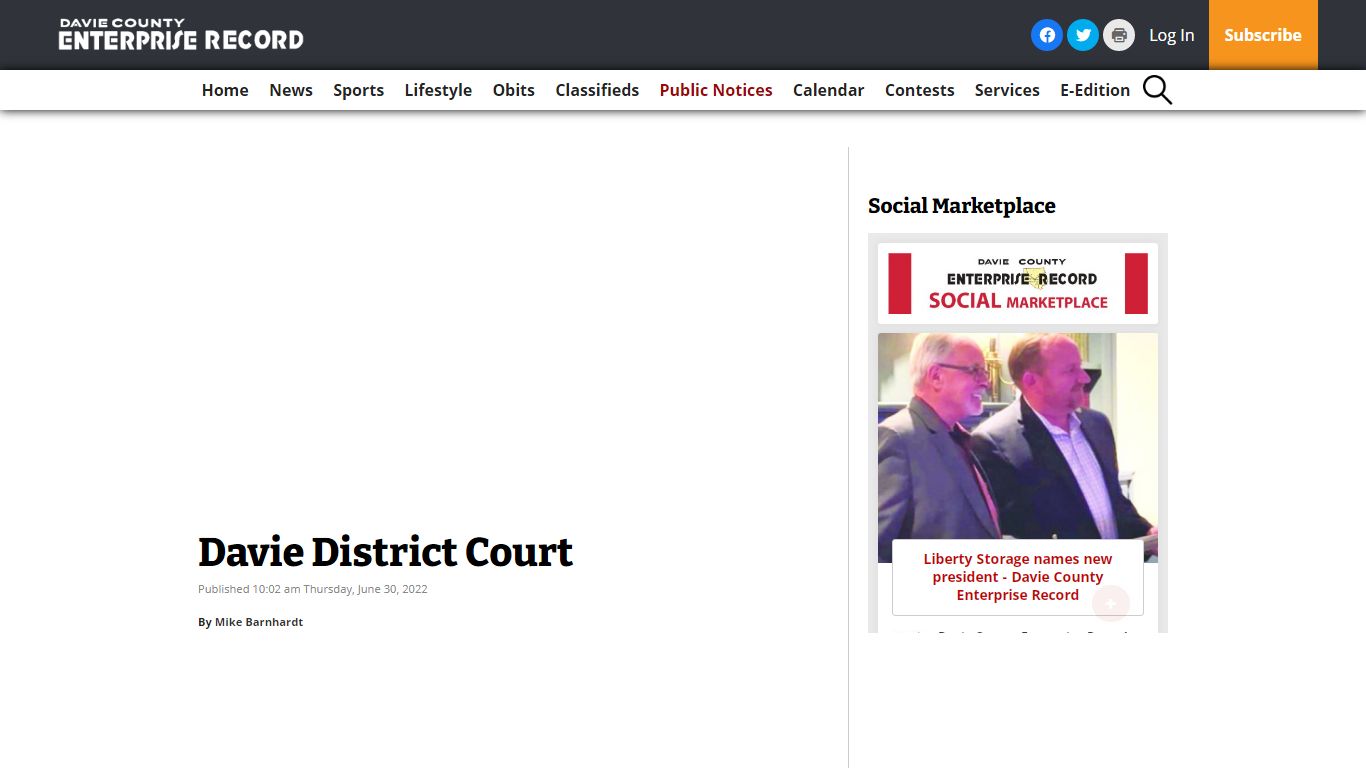Select the author name Mike Barnhardt
This screenshot has height=768, width=1366.
click(259, 622)
